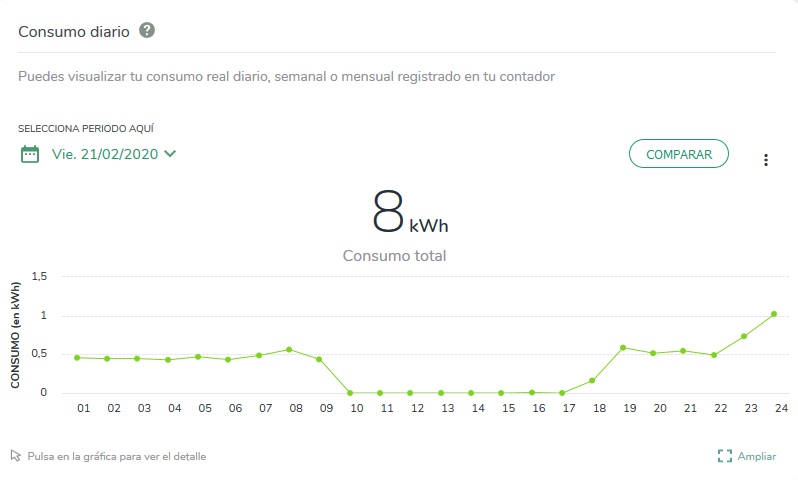Image resolution: width=798 pixels, height=480 pixels.
Task: Click the 8 kWh total consumption figure
Action: point(410,211)
